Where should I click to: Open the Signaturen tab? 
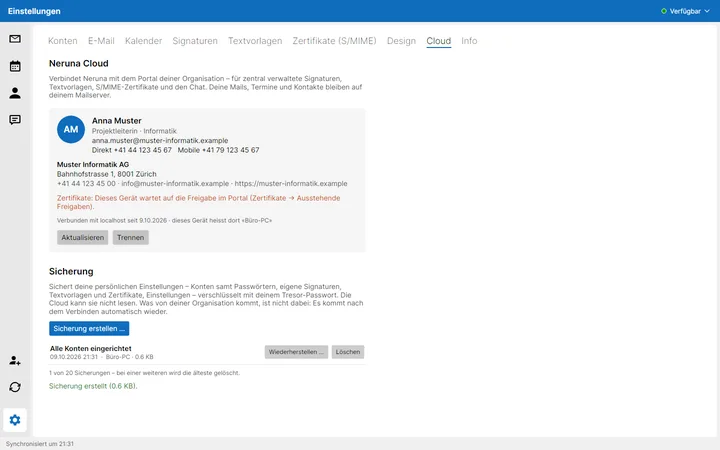pos(195,41)
